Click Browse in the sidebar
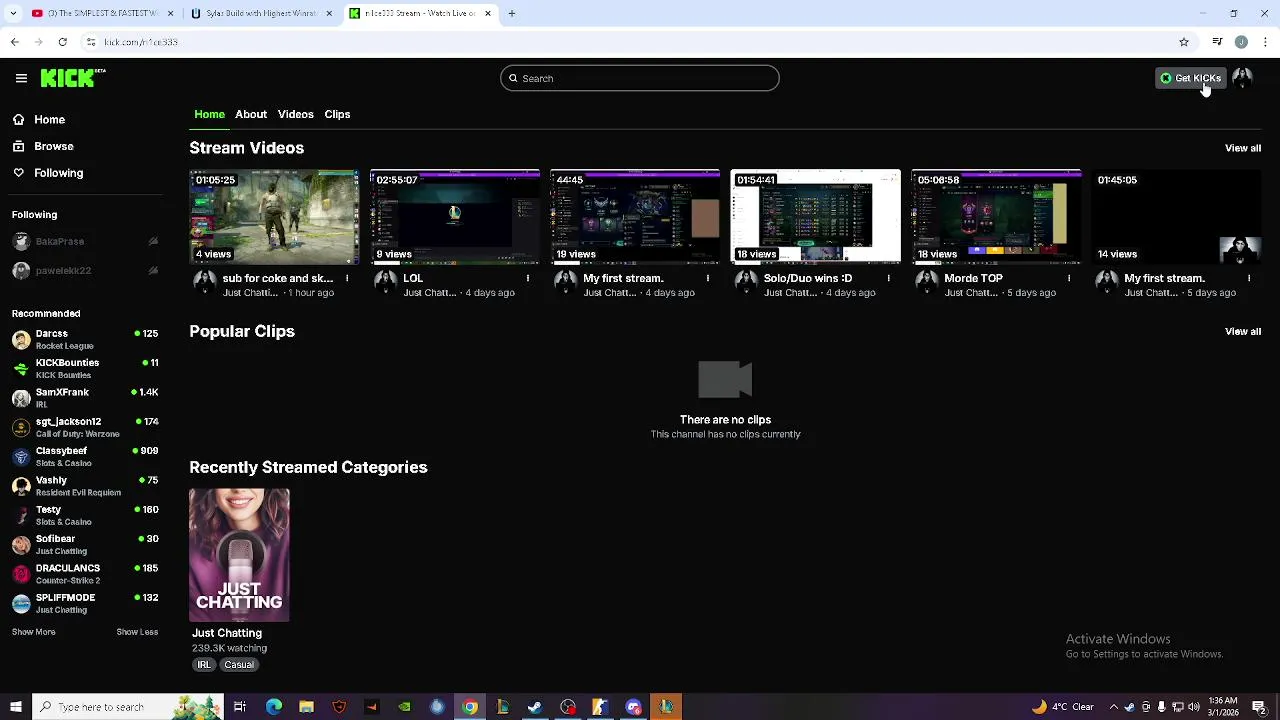 (x=53, y=146)
